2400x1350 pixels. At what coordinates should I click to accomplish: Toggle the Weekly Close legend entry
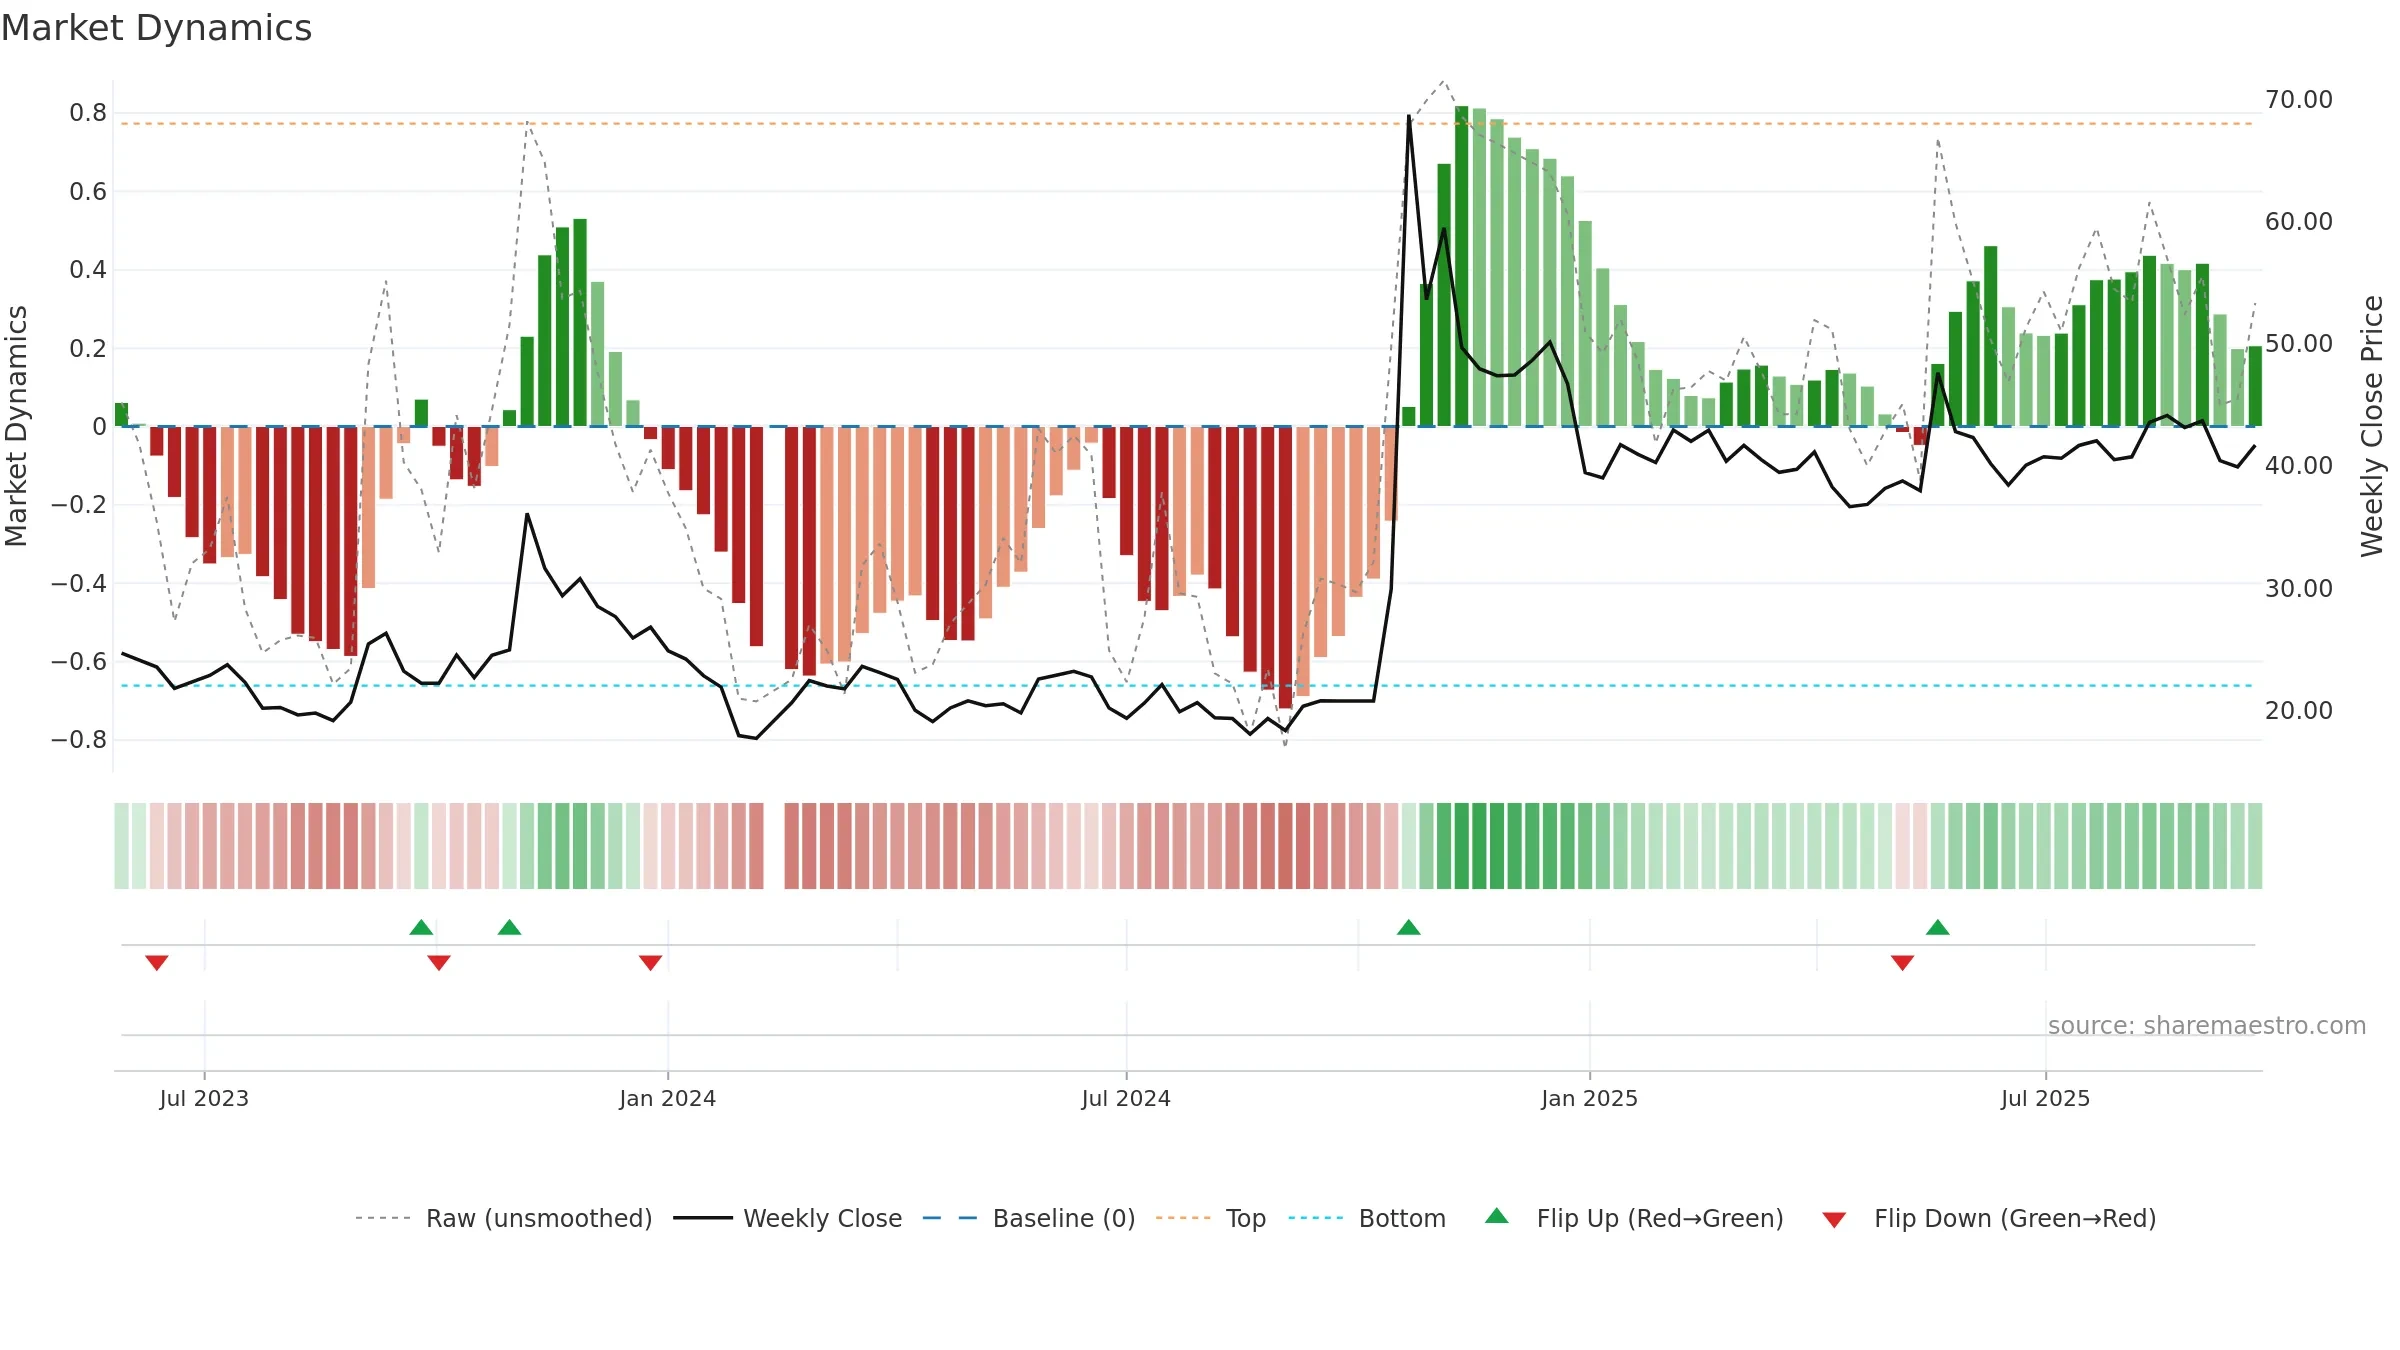click(x=788, y=1218)
